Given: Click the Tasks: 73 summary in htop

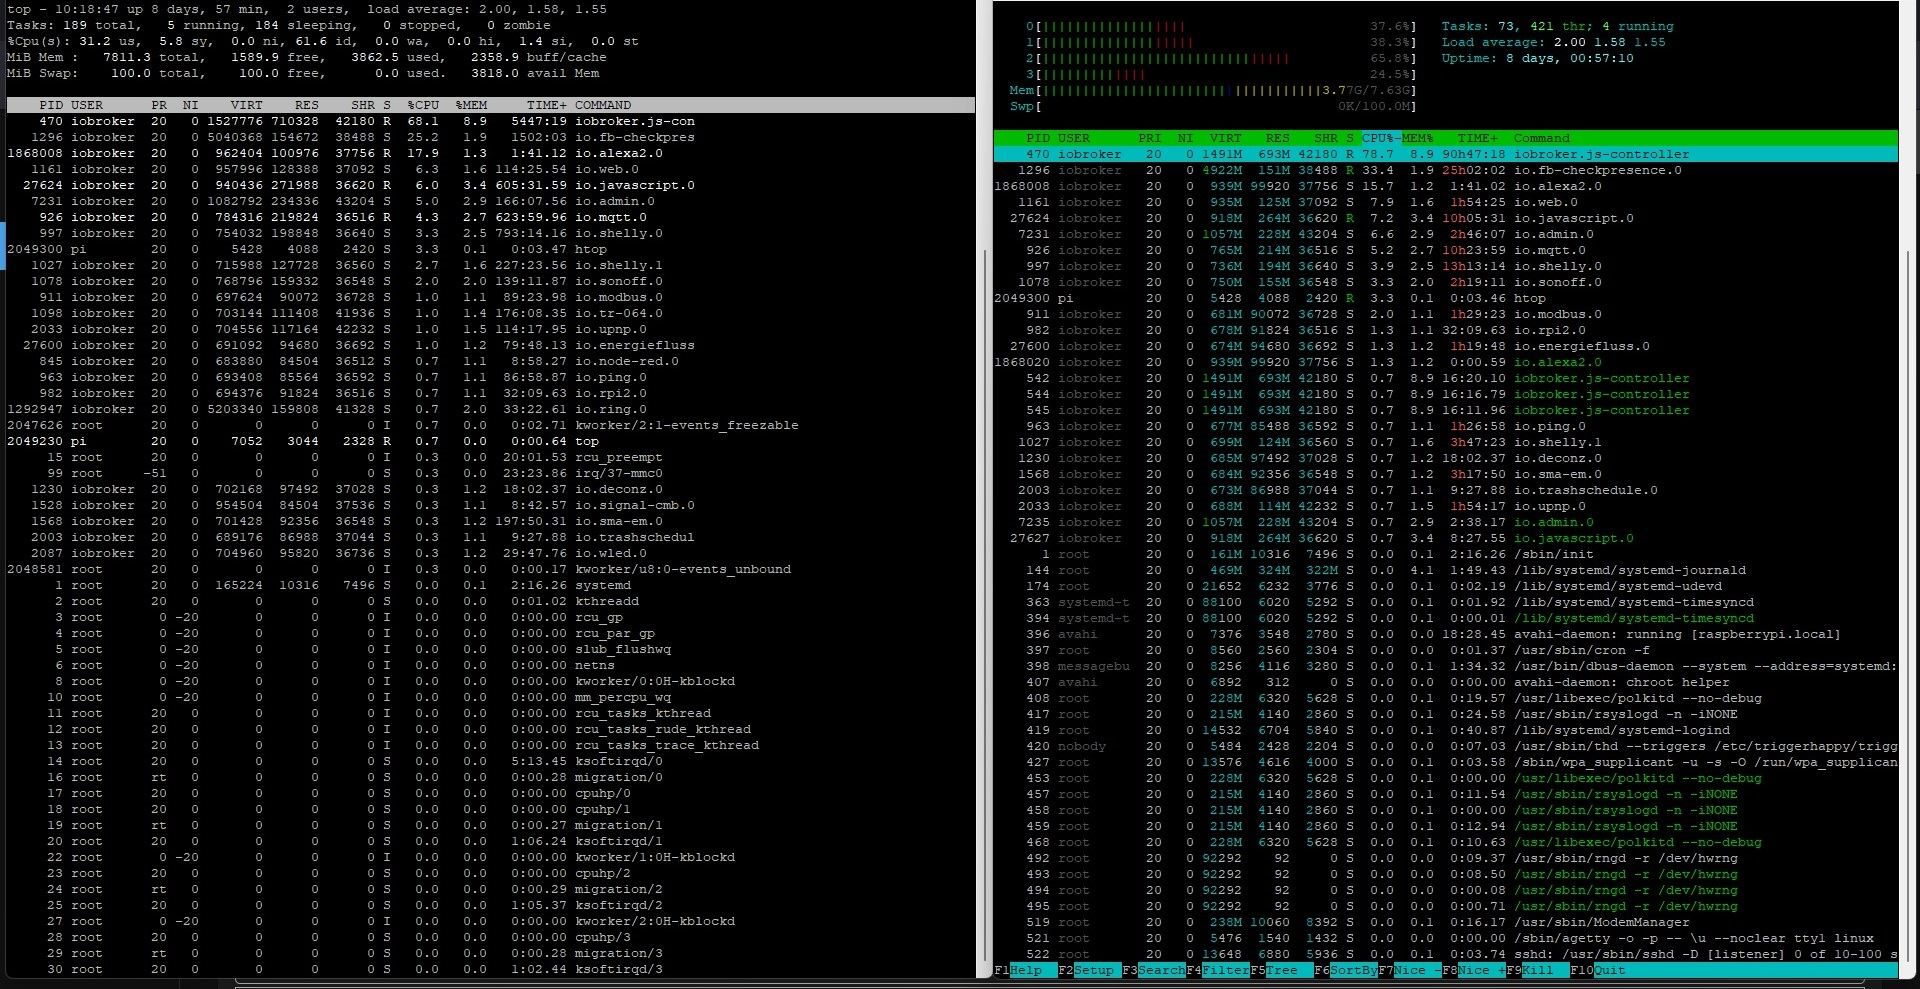Looking at the screenshot, I should [x=1557, y=26].
